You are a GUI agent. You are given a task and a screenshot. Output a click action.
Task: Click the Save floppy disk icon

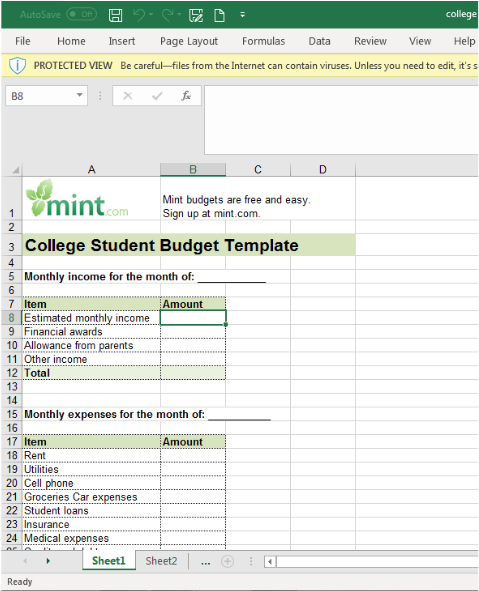(115, 15)
